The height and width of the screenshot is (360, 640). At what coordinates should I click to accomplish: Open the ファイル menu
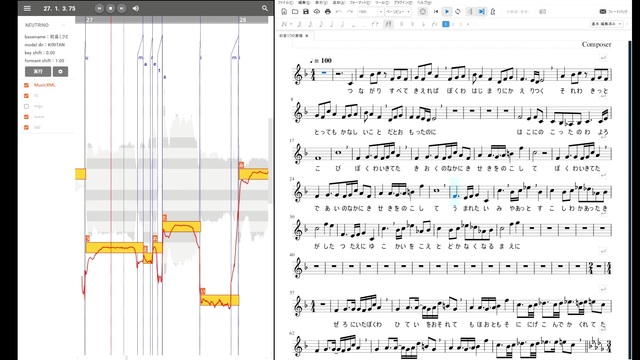tap(286, 2)
